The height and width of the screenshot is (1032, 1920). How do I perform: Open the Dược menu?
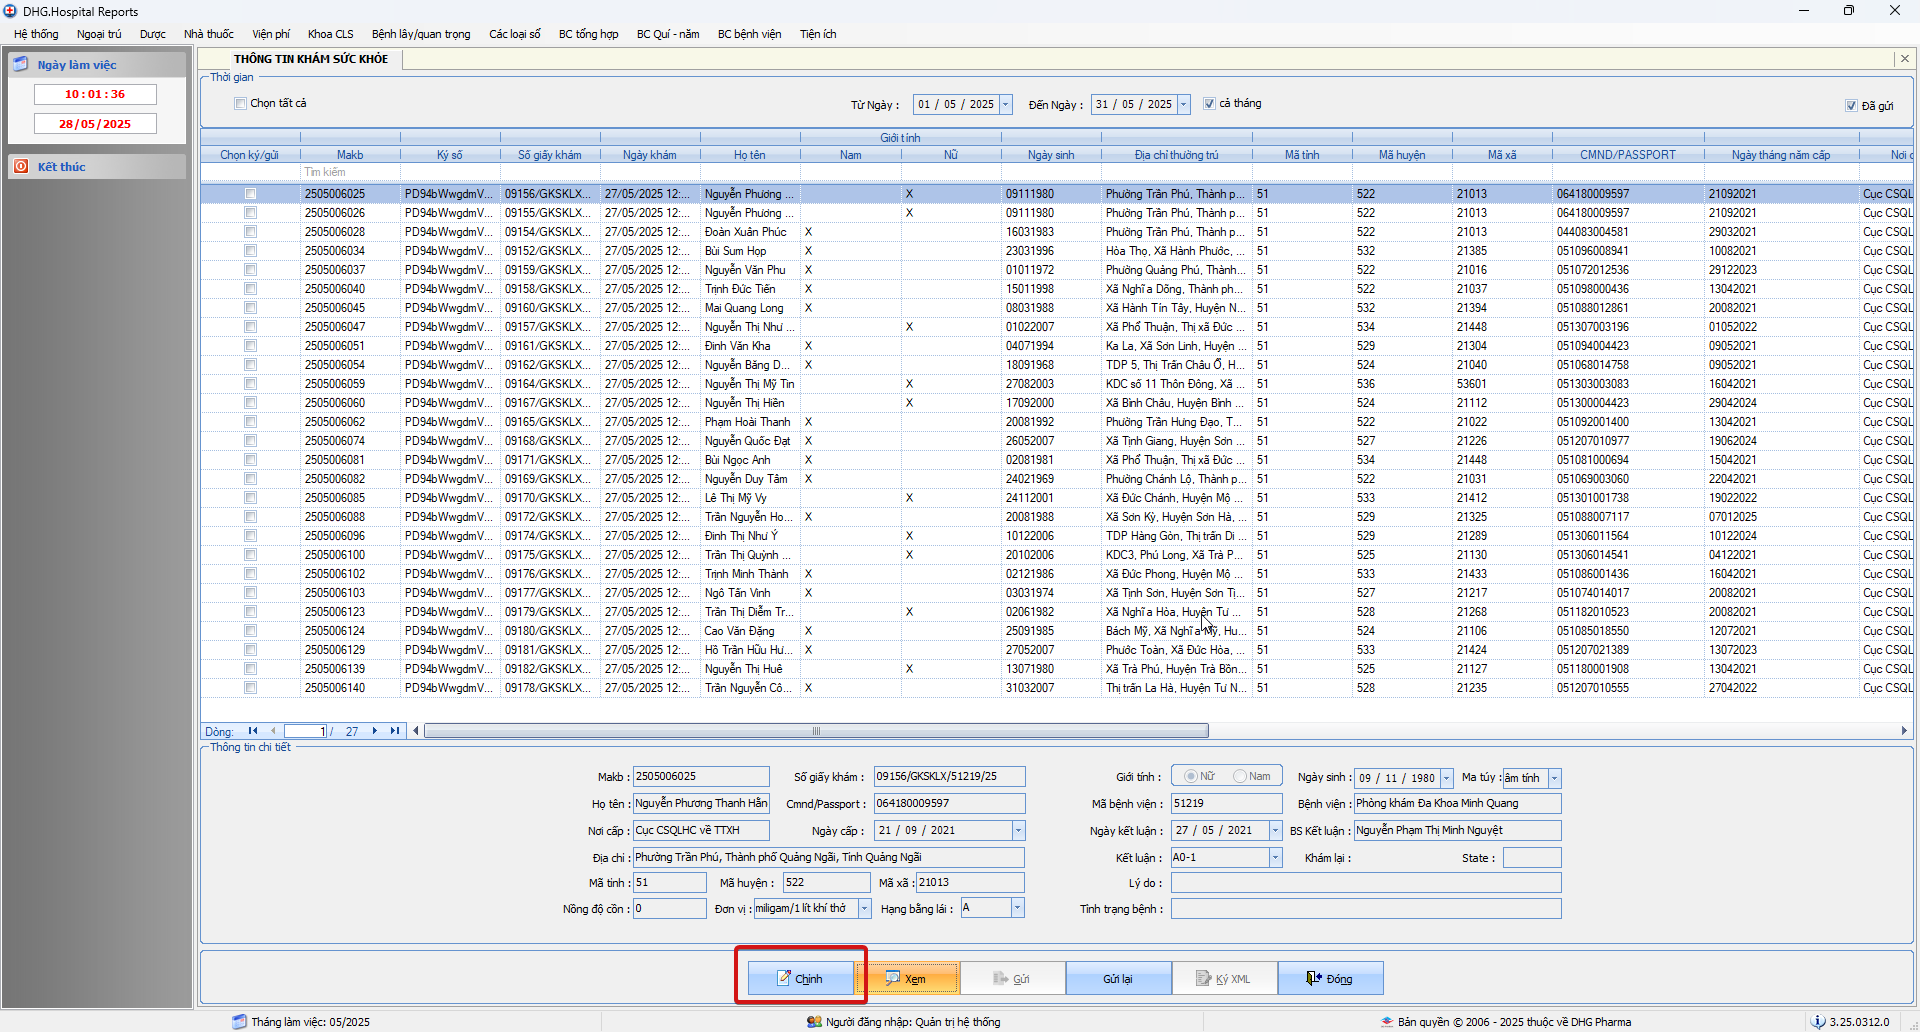click(x=153, y=34)
